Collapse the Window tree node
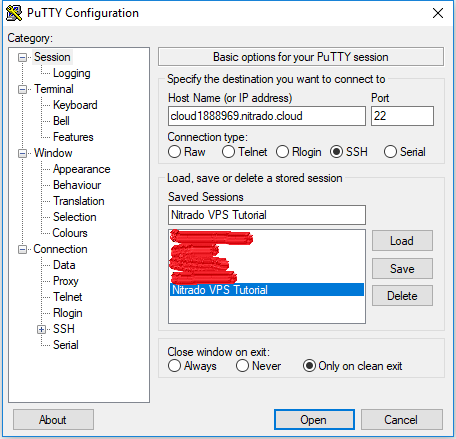The image size is (456, 439). coord(22,154)
